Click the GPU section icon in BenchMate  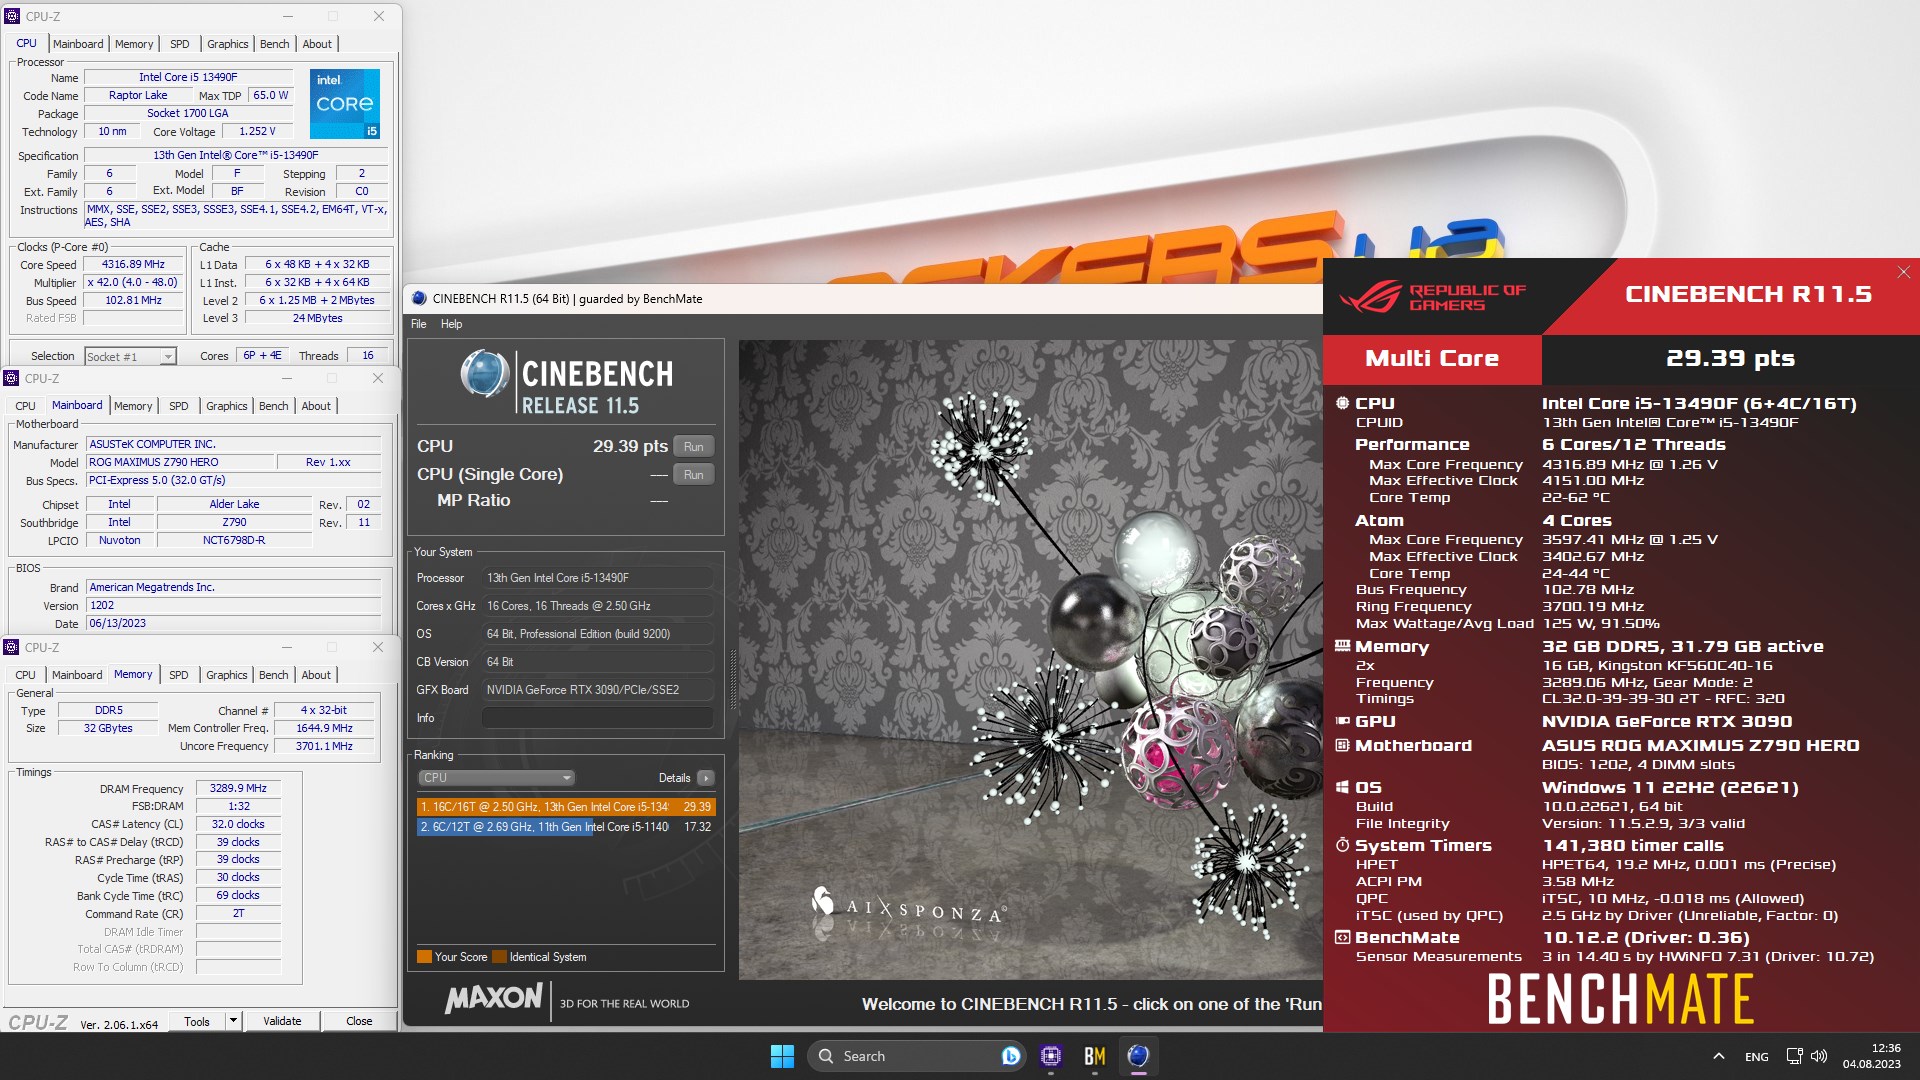coord(1342,721)
